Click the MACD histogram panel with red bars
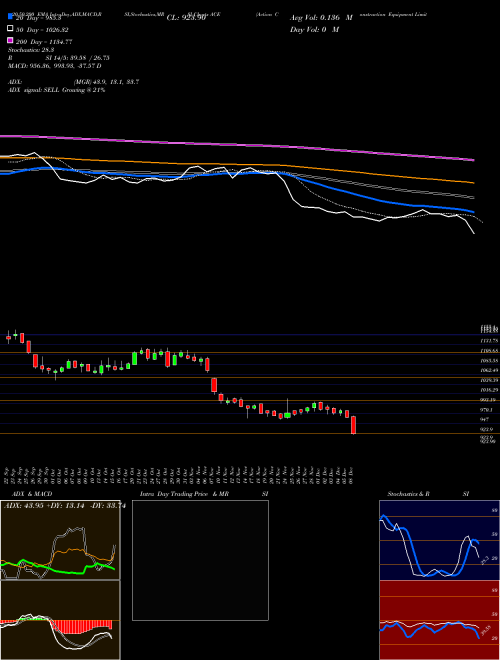 pos(60,620)
